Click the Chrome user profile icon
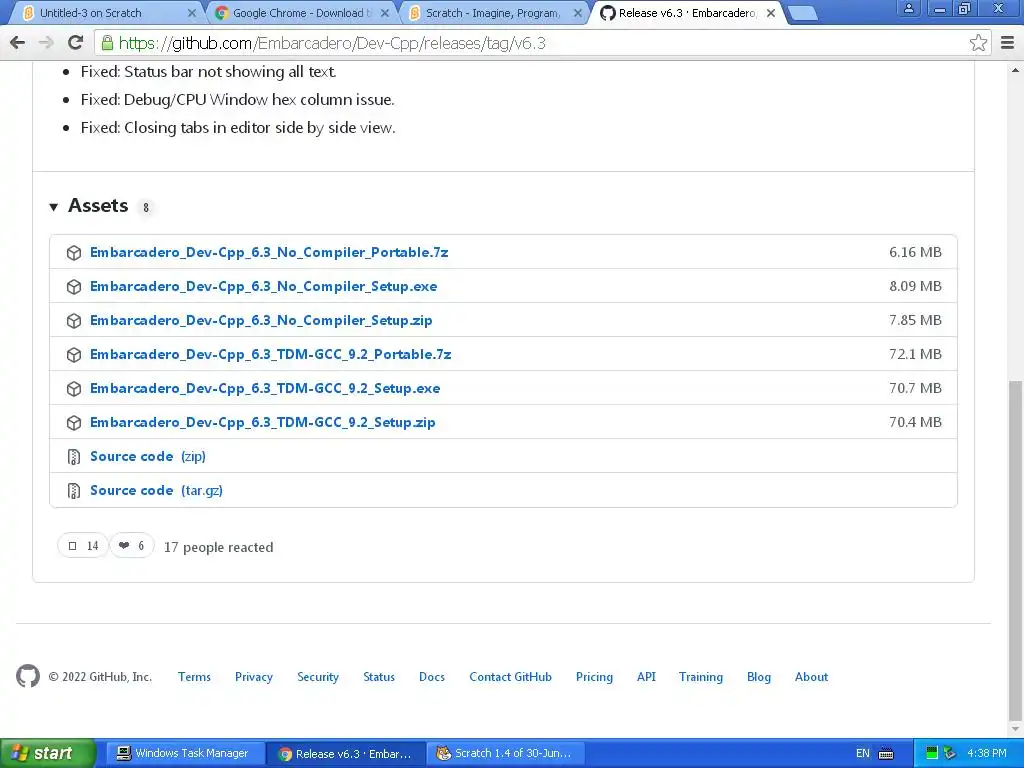The image size is (1024, 768). click(908, 8)
